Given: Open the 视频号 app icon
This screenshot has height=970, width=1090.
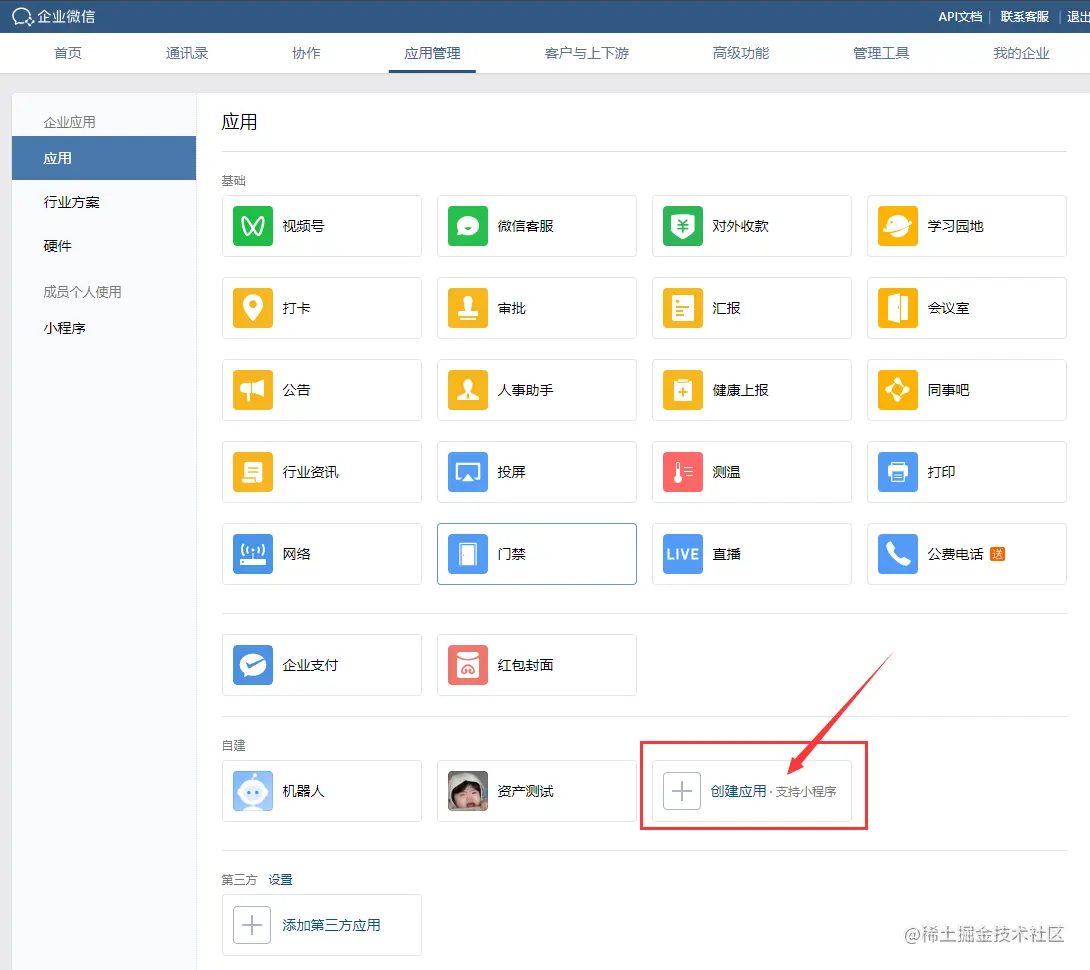Looking at the screenshot, I should 252,226.
